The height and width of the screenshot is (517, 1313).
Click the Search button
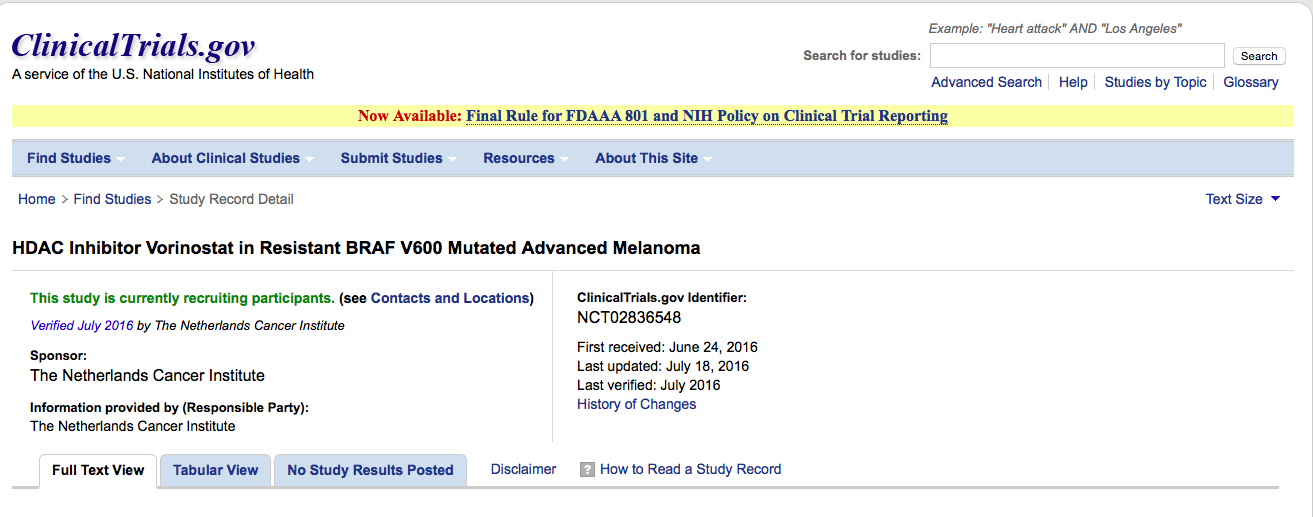[x=1259, y=56]
